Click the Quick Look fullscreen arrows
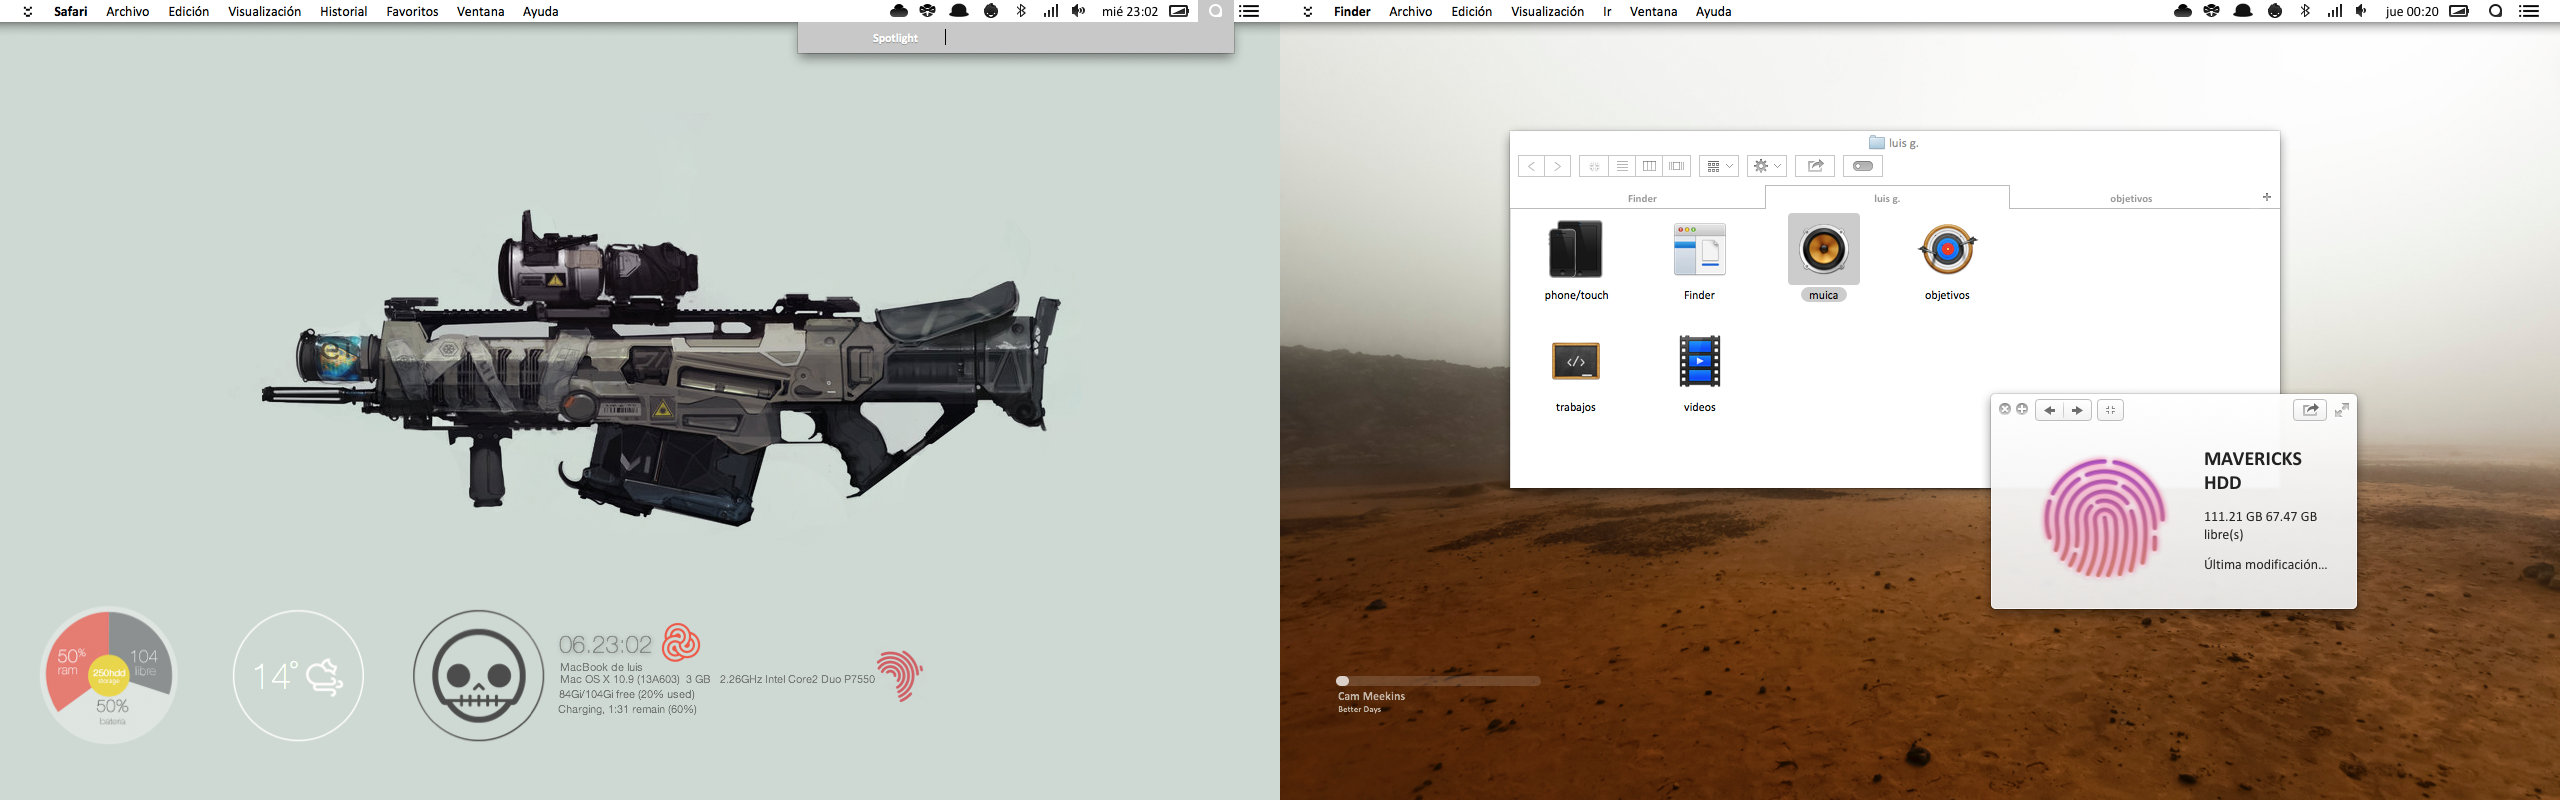 [2341, 410]
